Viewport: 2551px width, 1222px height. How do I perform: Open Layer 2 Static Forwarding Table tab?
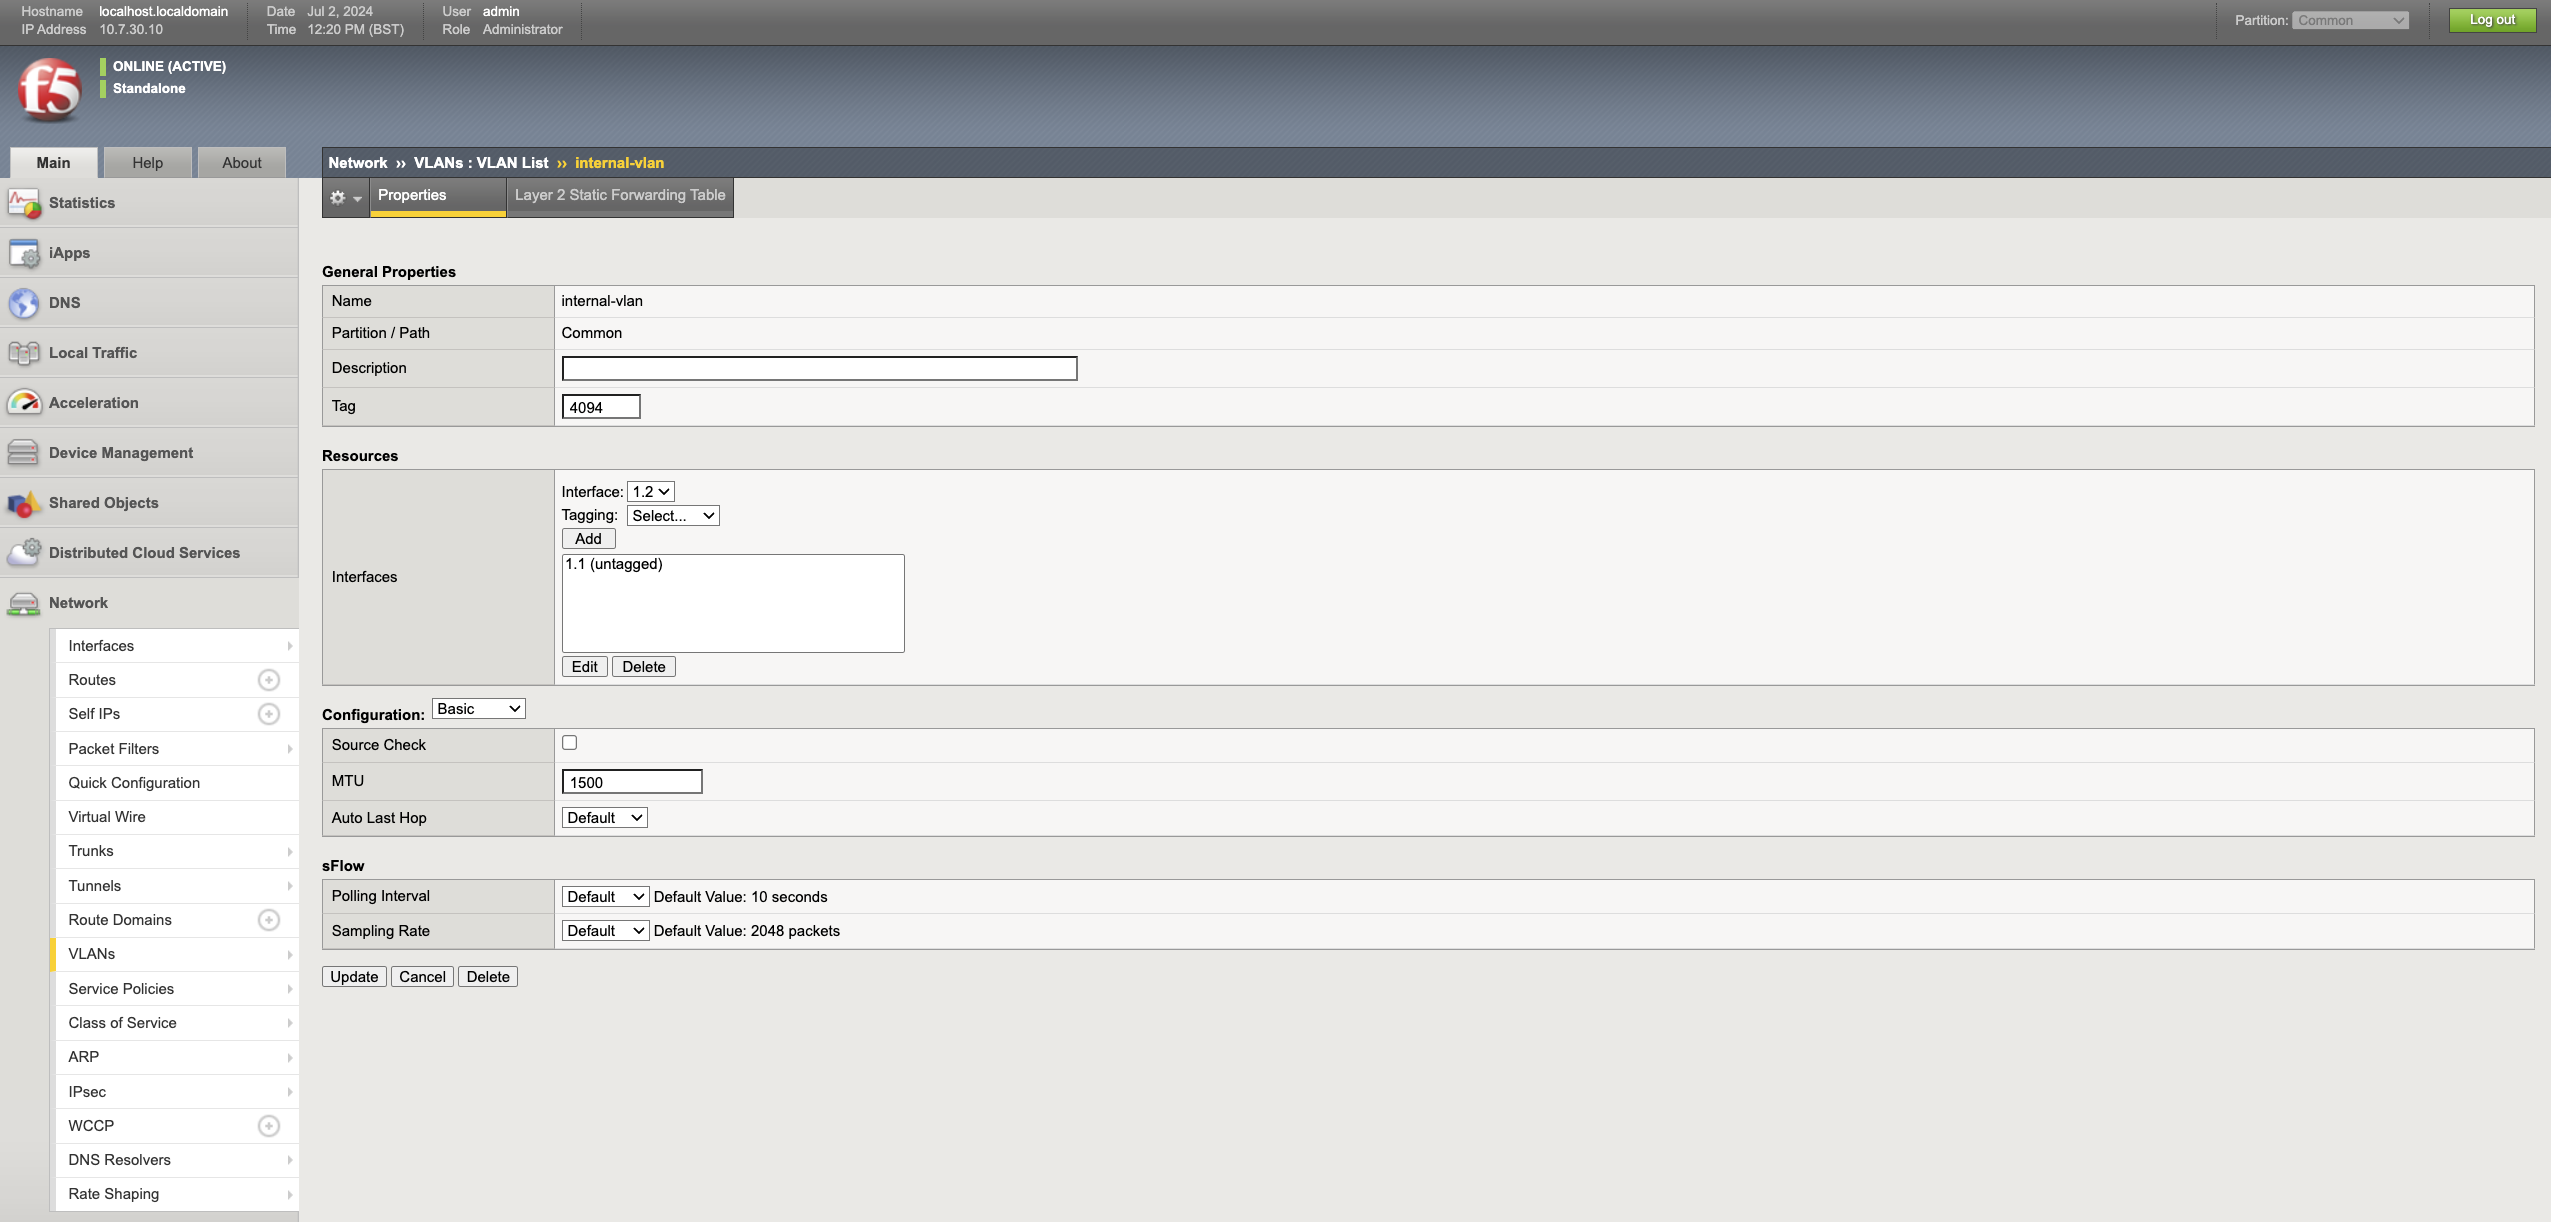coord(620,196)
